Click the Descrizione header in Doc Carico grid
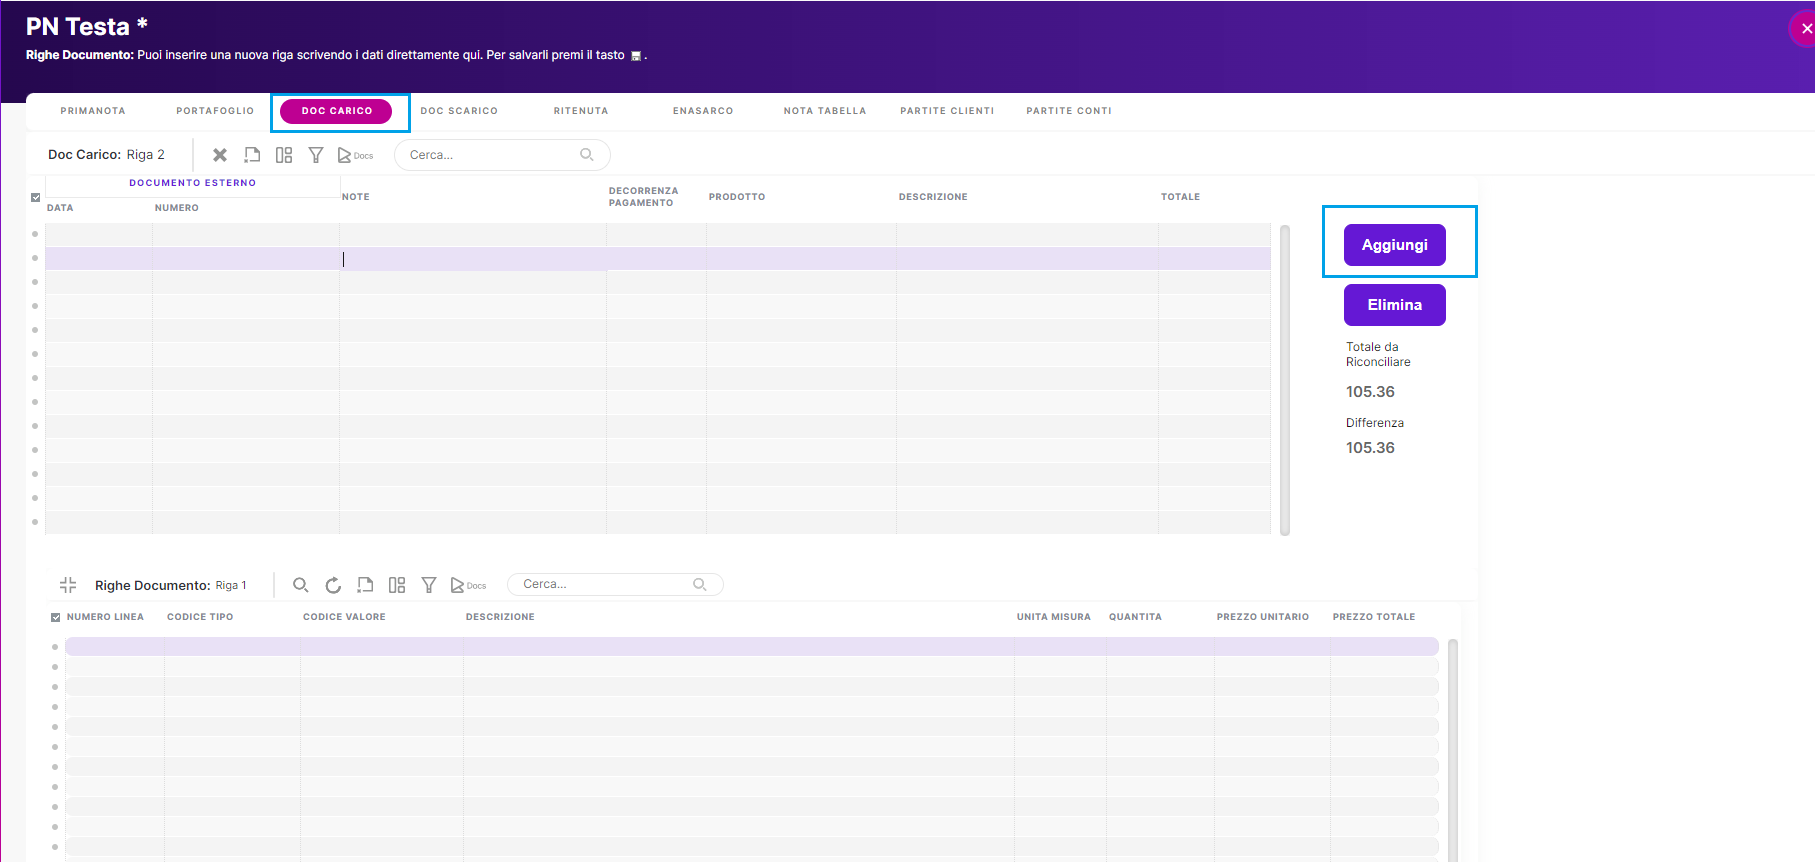 click(933, 197)
